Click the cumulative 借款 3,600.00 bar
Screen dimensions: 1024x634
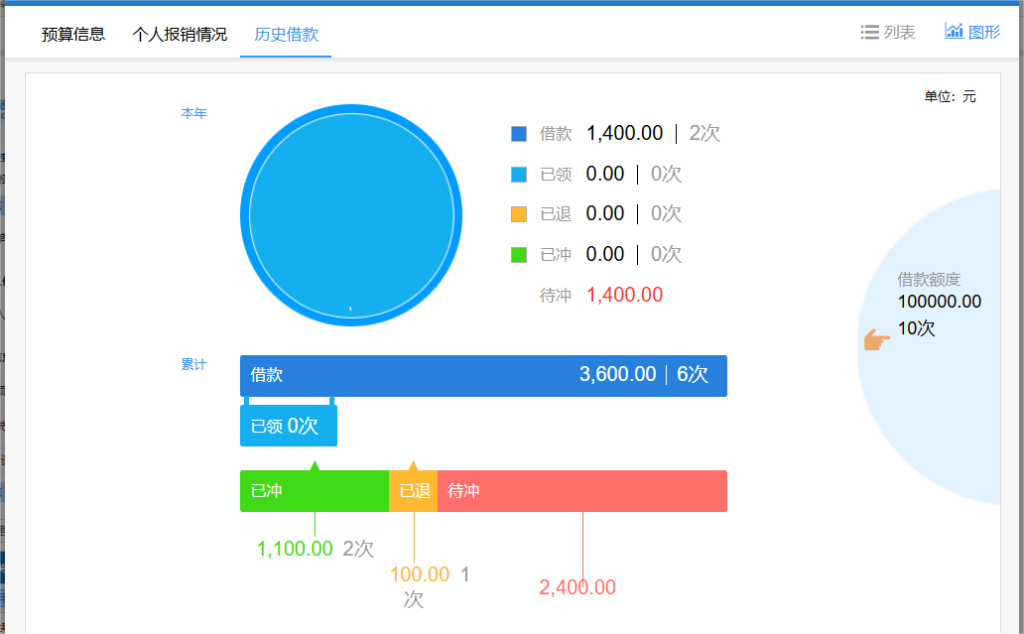click(x=483, y=375)
